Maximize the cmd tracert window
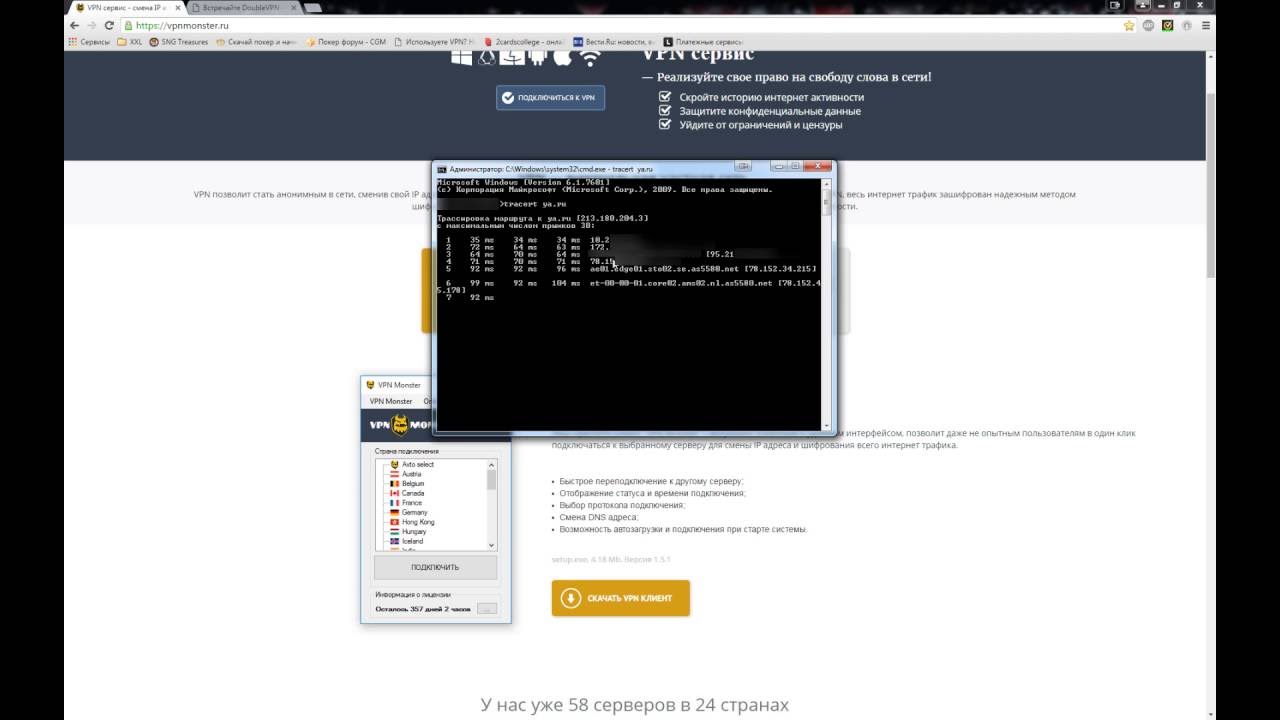This screenshot has width=1280, height=720. tap(794, 166)
